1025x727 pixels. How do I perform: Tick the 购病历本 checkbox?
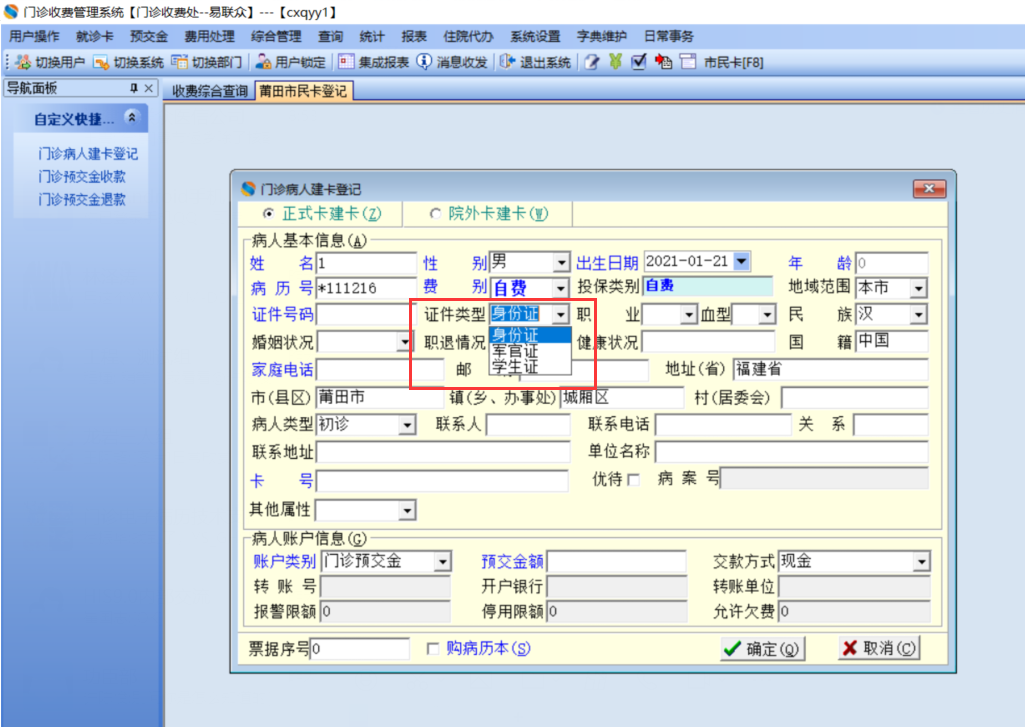pos(432,649)
